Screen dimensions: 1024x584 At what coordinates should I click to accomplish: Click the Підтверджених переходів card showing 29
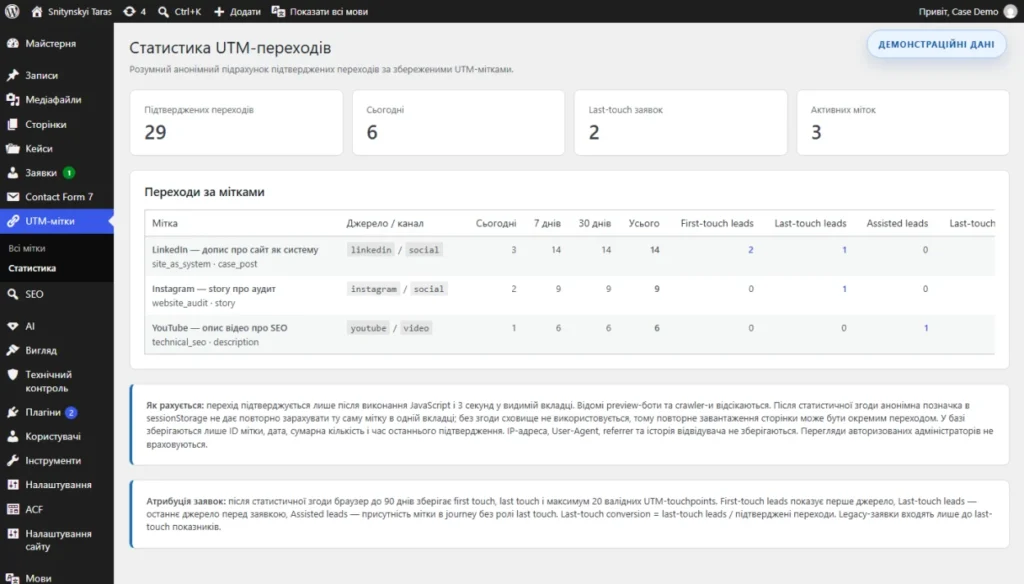pyautogui.click(x=236, y=123)
